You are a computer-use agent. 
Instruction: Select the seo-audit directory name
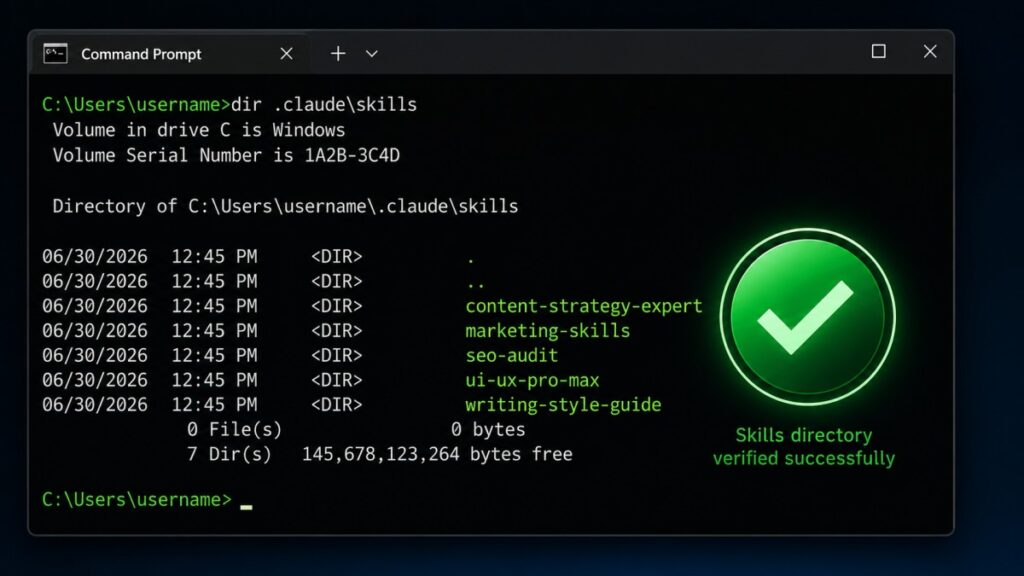pos(511,355)
